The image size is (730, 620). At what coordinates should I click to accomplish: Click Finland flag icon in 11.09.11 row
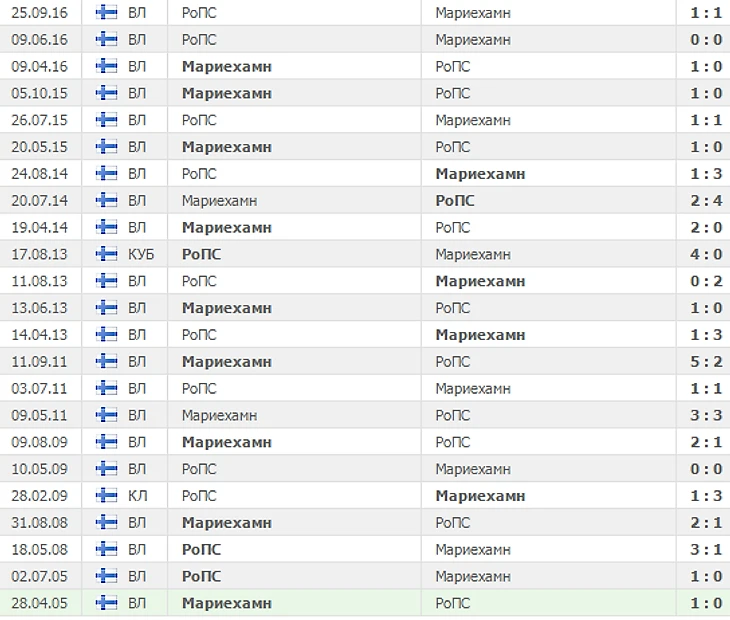pyautogui.click(x=106, y=362)
